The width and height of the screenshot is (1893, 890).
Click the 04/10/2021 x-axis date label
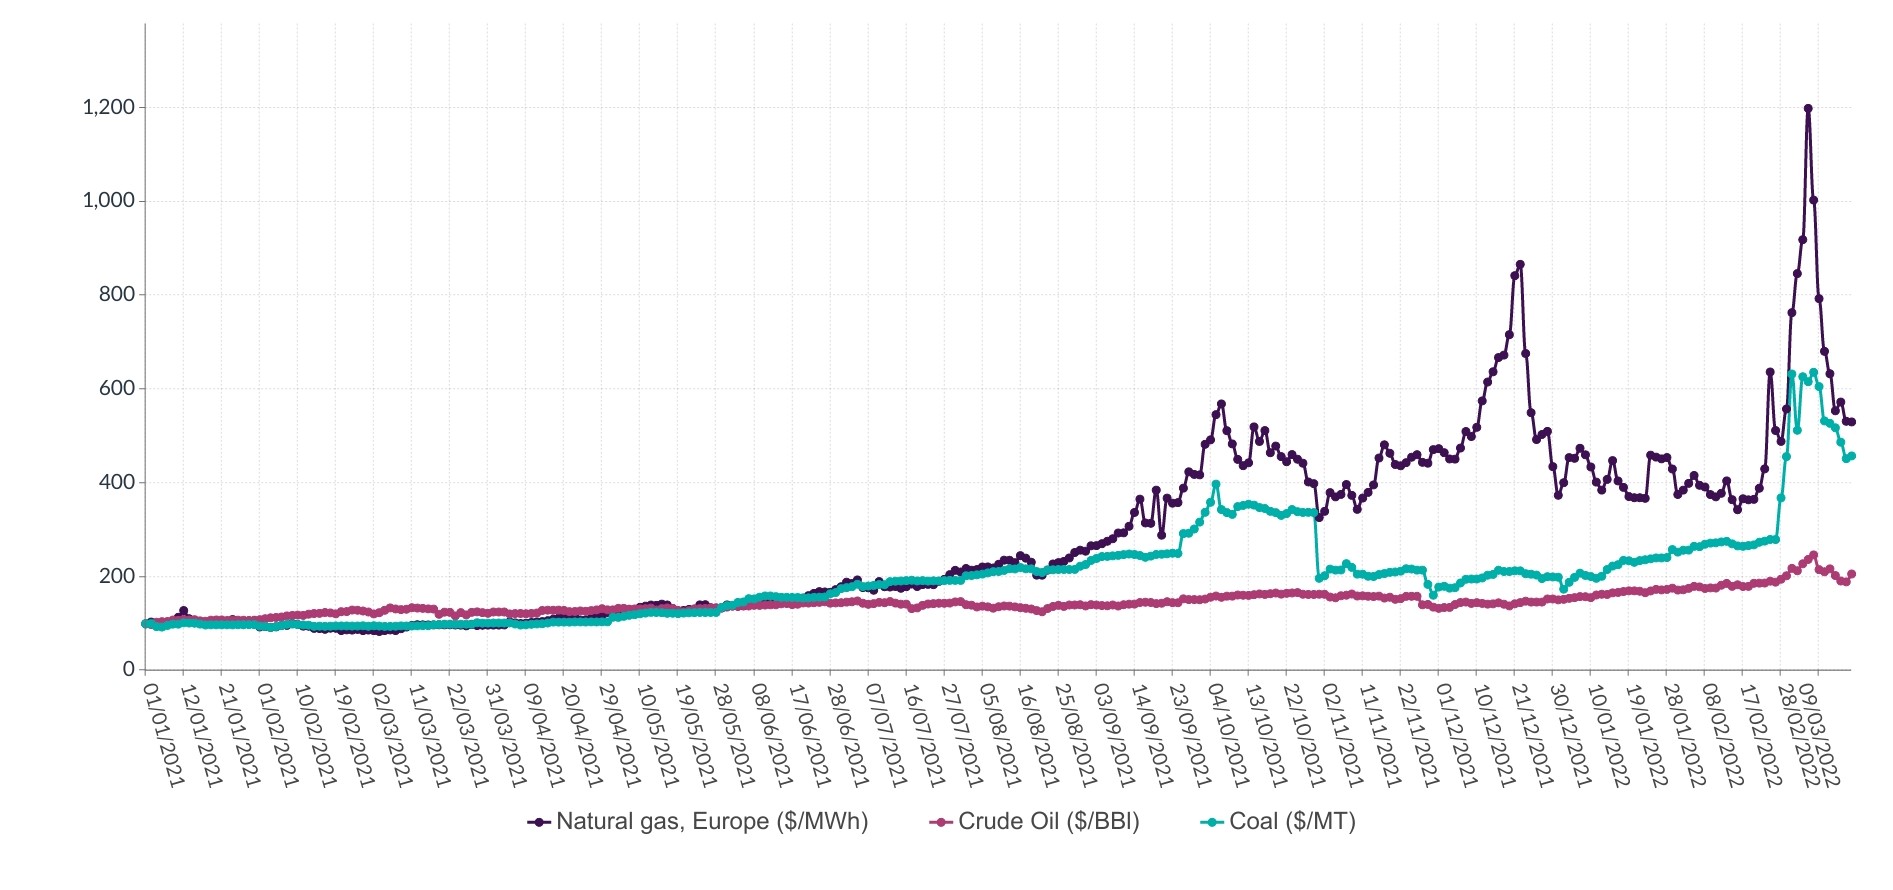click(1229, 735)
